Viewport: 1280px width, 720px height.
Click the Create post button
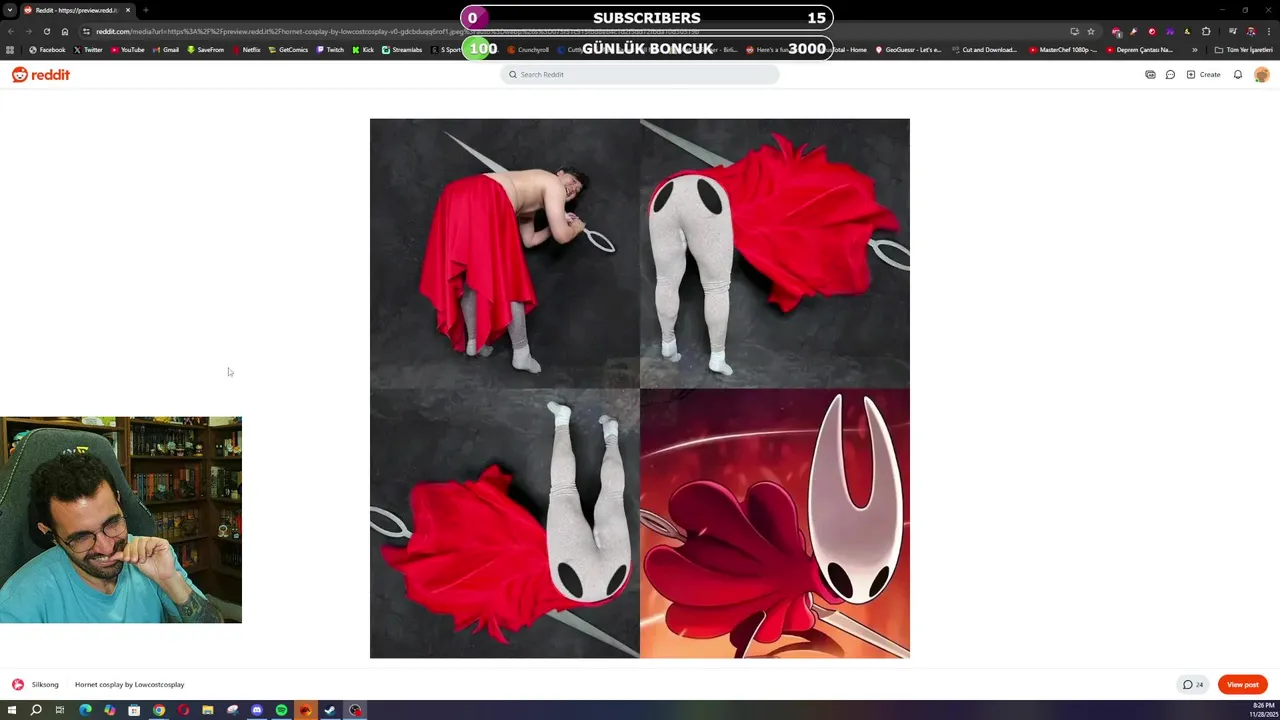click(x=1203, y=75)
